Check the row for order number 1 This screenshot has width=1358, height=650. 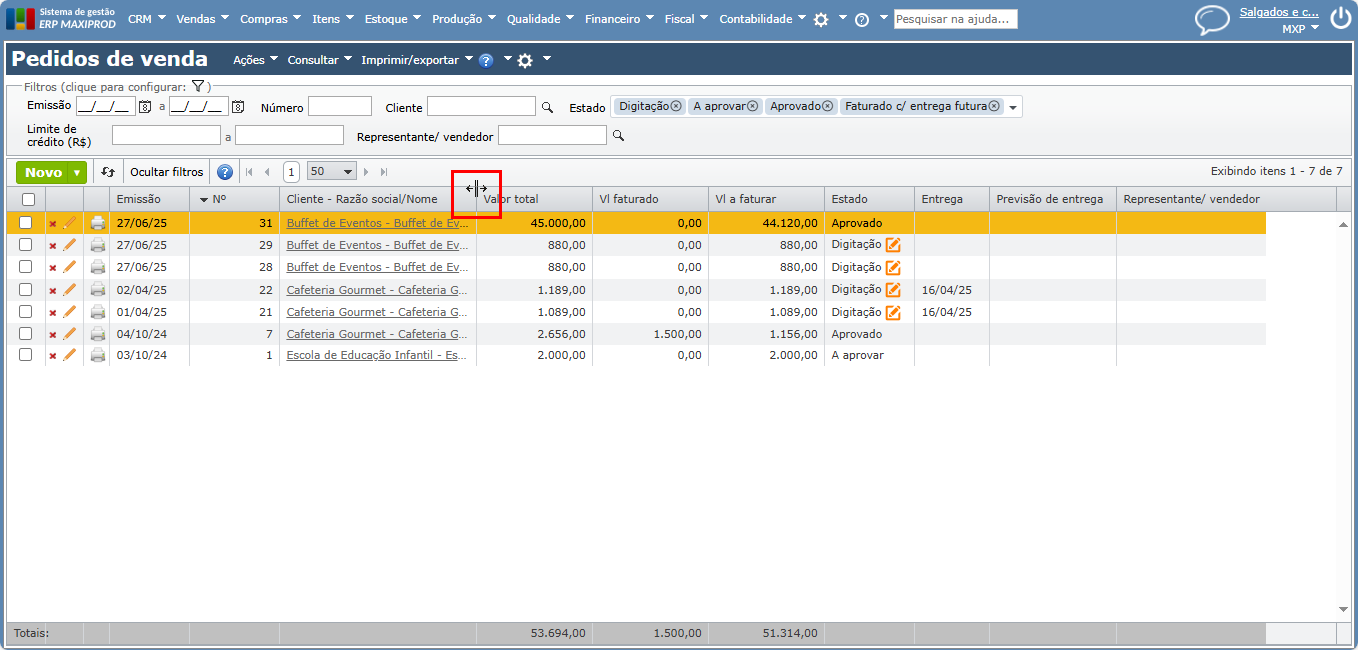click(26, 355)
